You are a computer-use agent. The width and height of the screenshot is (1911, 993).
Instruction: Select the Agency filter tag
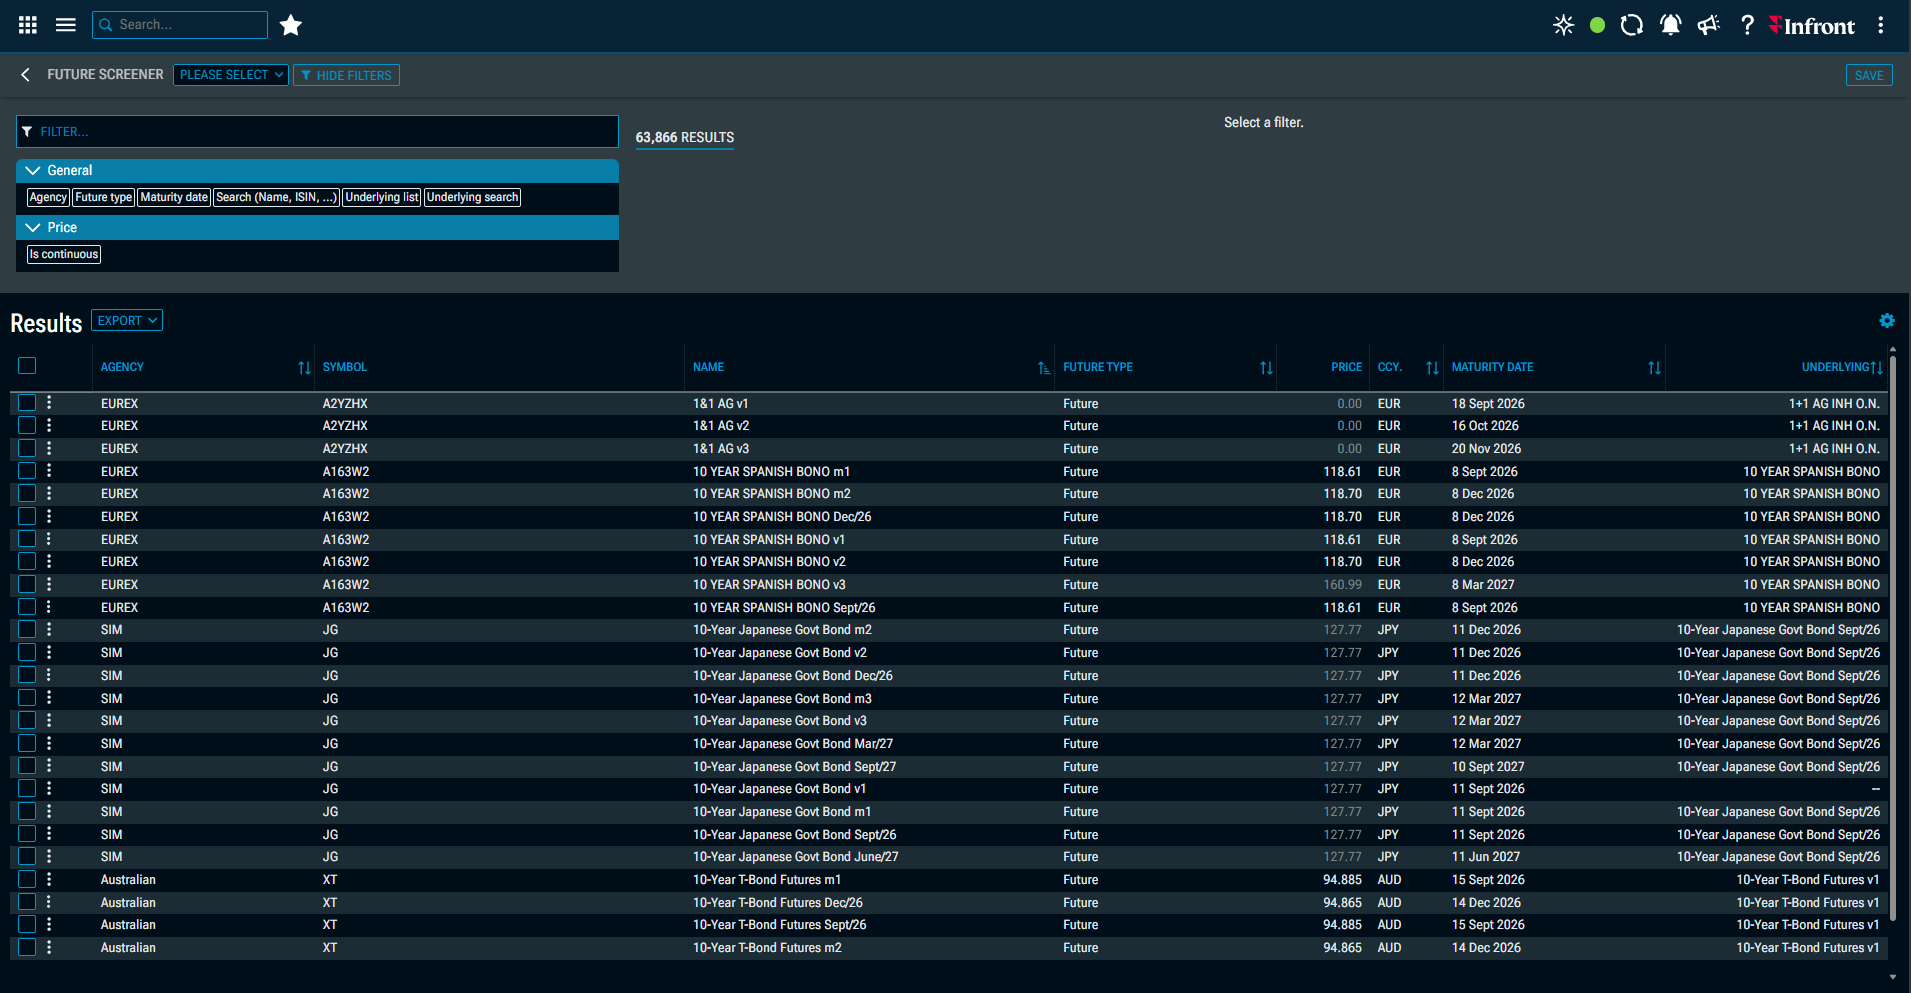pyautogui.click(x=48, y=198)
